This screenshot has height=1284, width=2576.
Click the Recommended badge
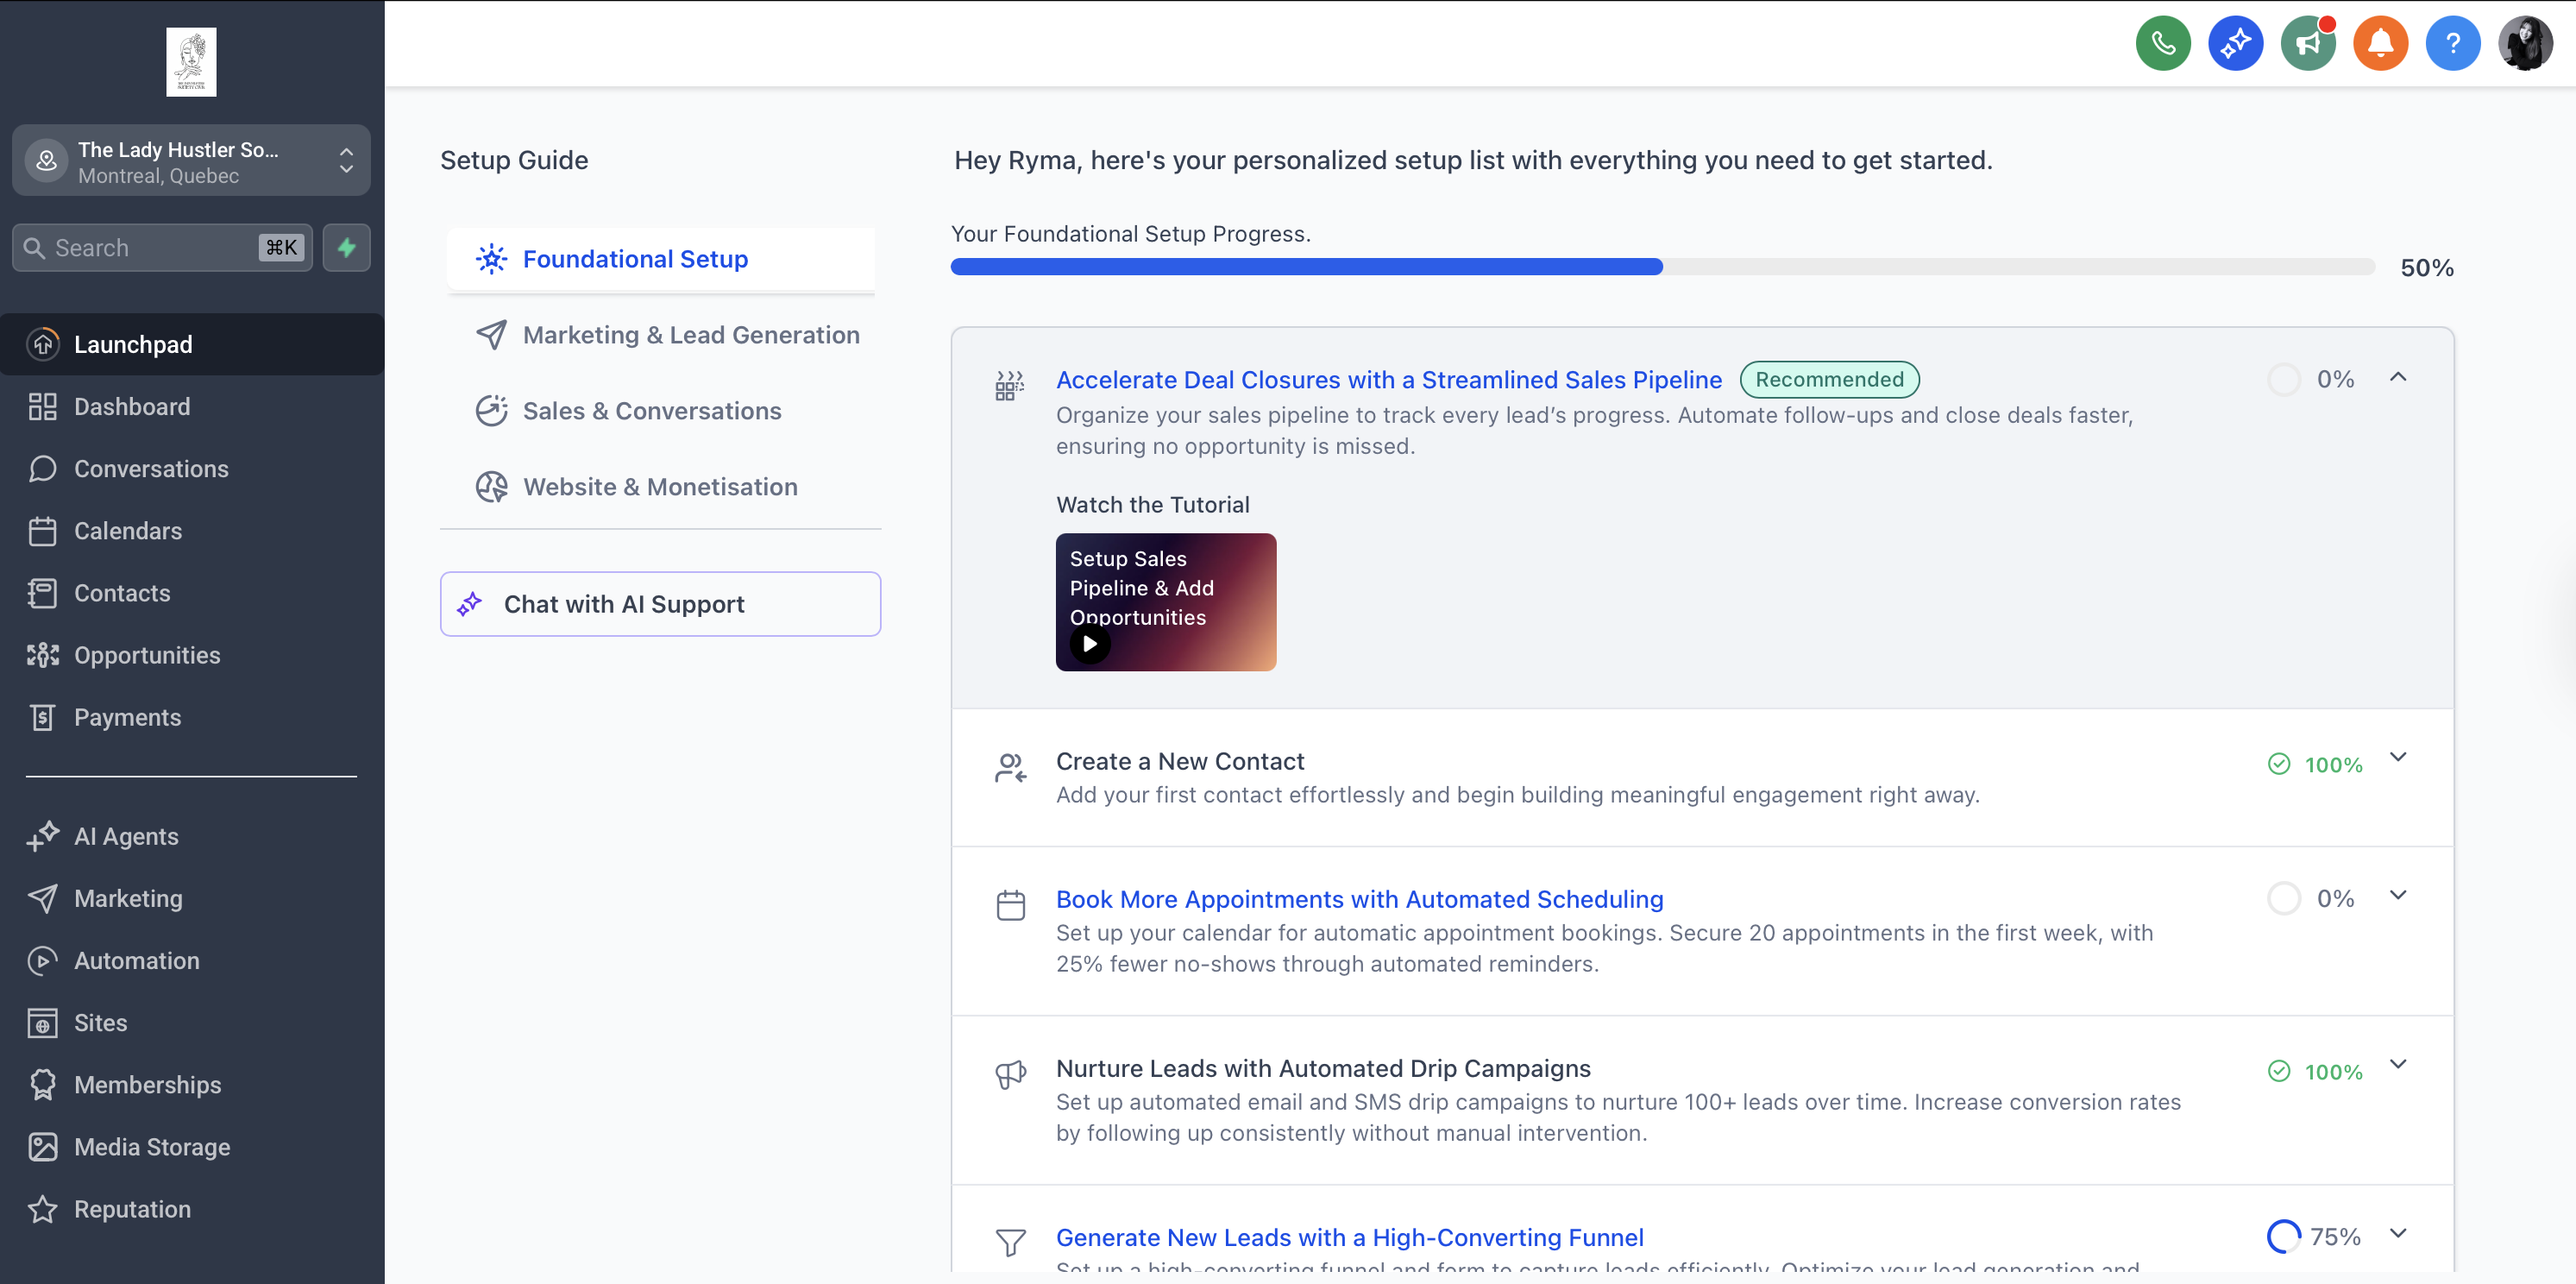point(1829,379)
